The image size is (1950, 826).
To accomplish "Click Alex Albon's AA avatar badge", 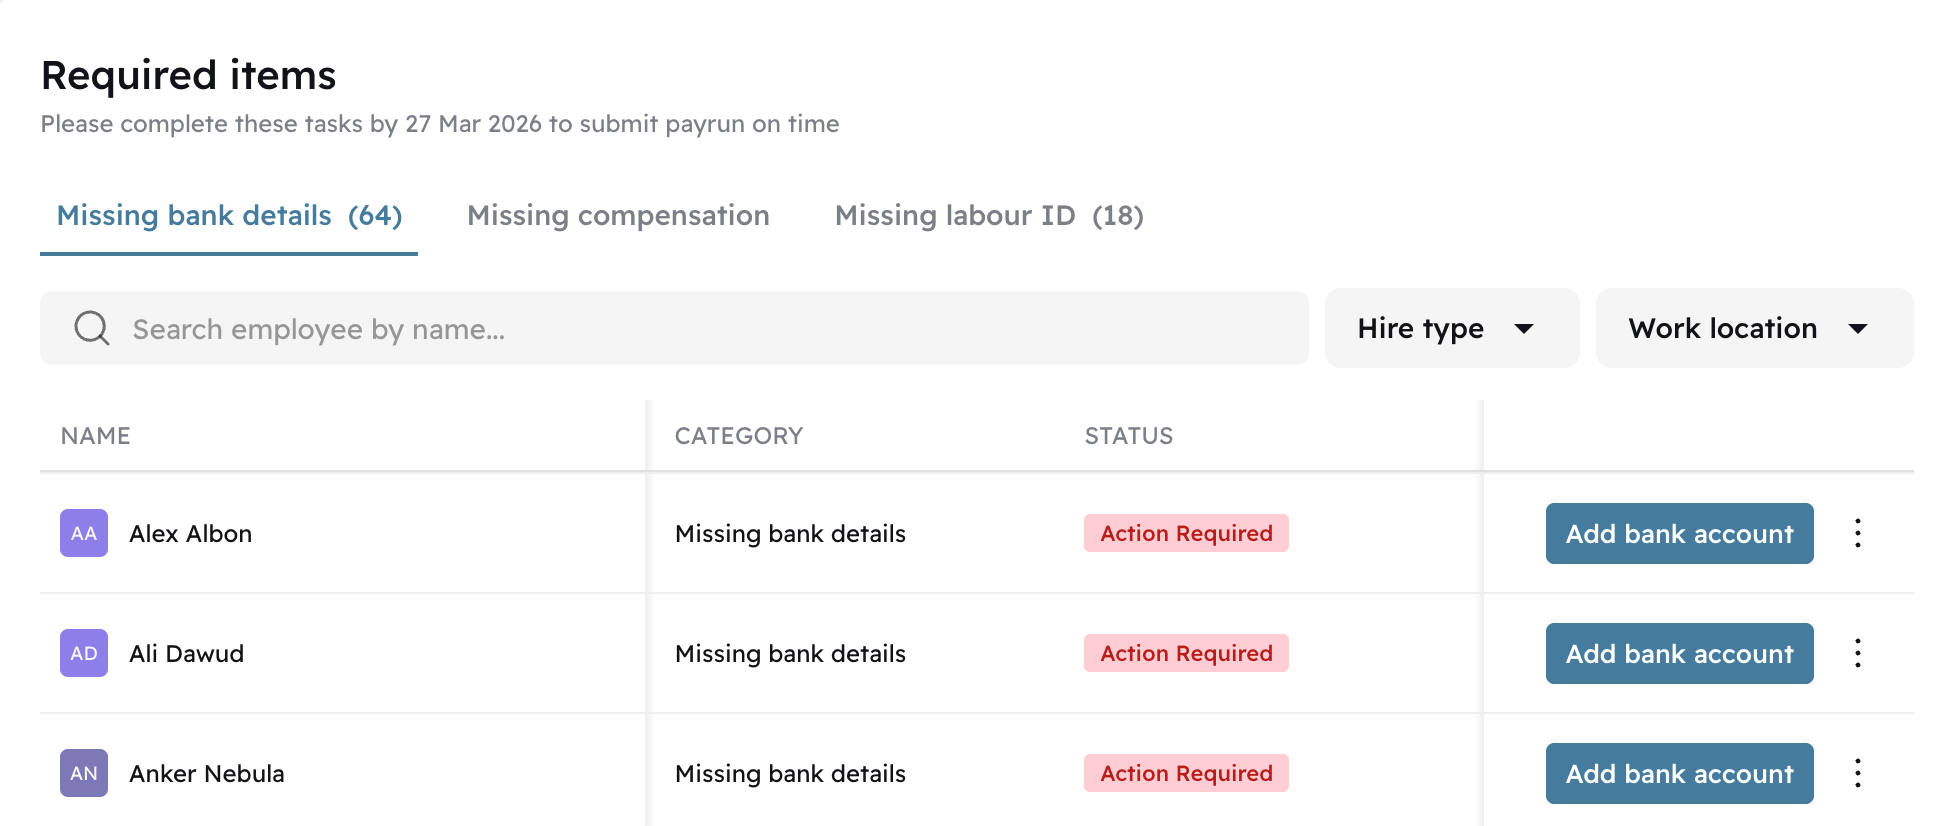I will click(84, 533).
